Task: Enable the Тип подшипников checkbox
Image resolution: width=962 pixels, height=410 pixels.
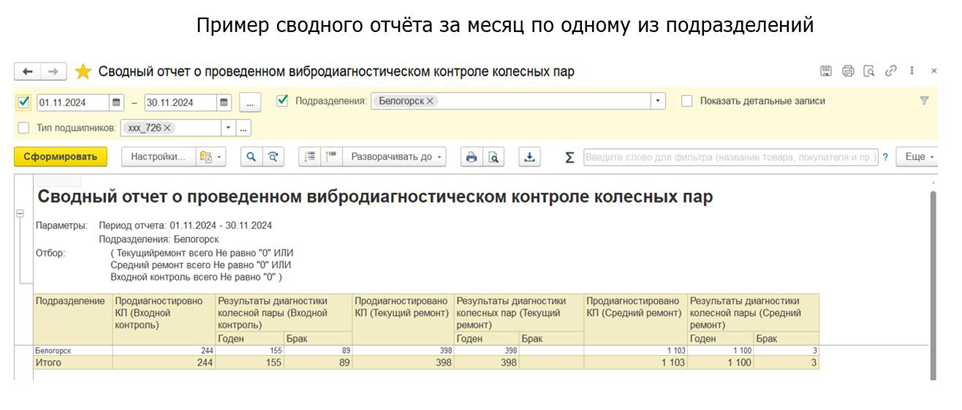Action: [23, 128]
